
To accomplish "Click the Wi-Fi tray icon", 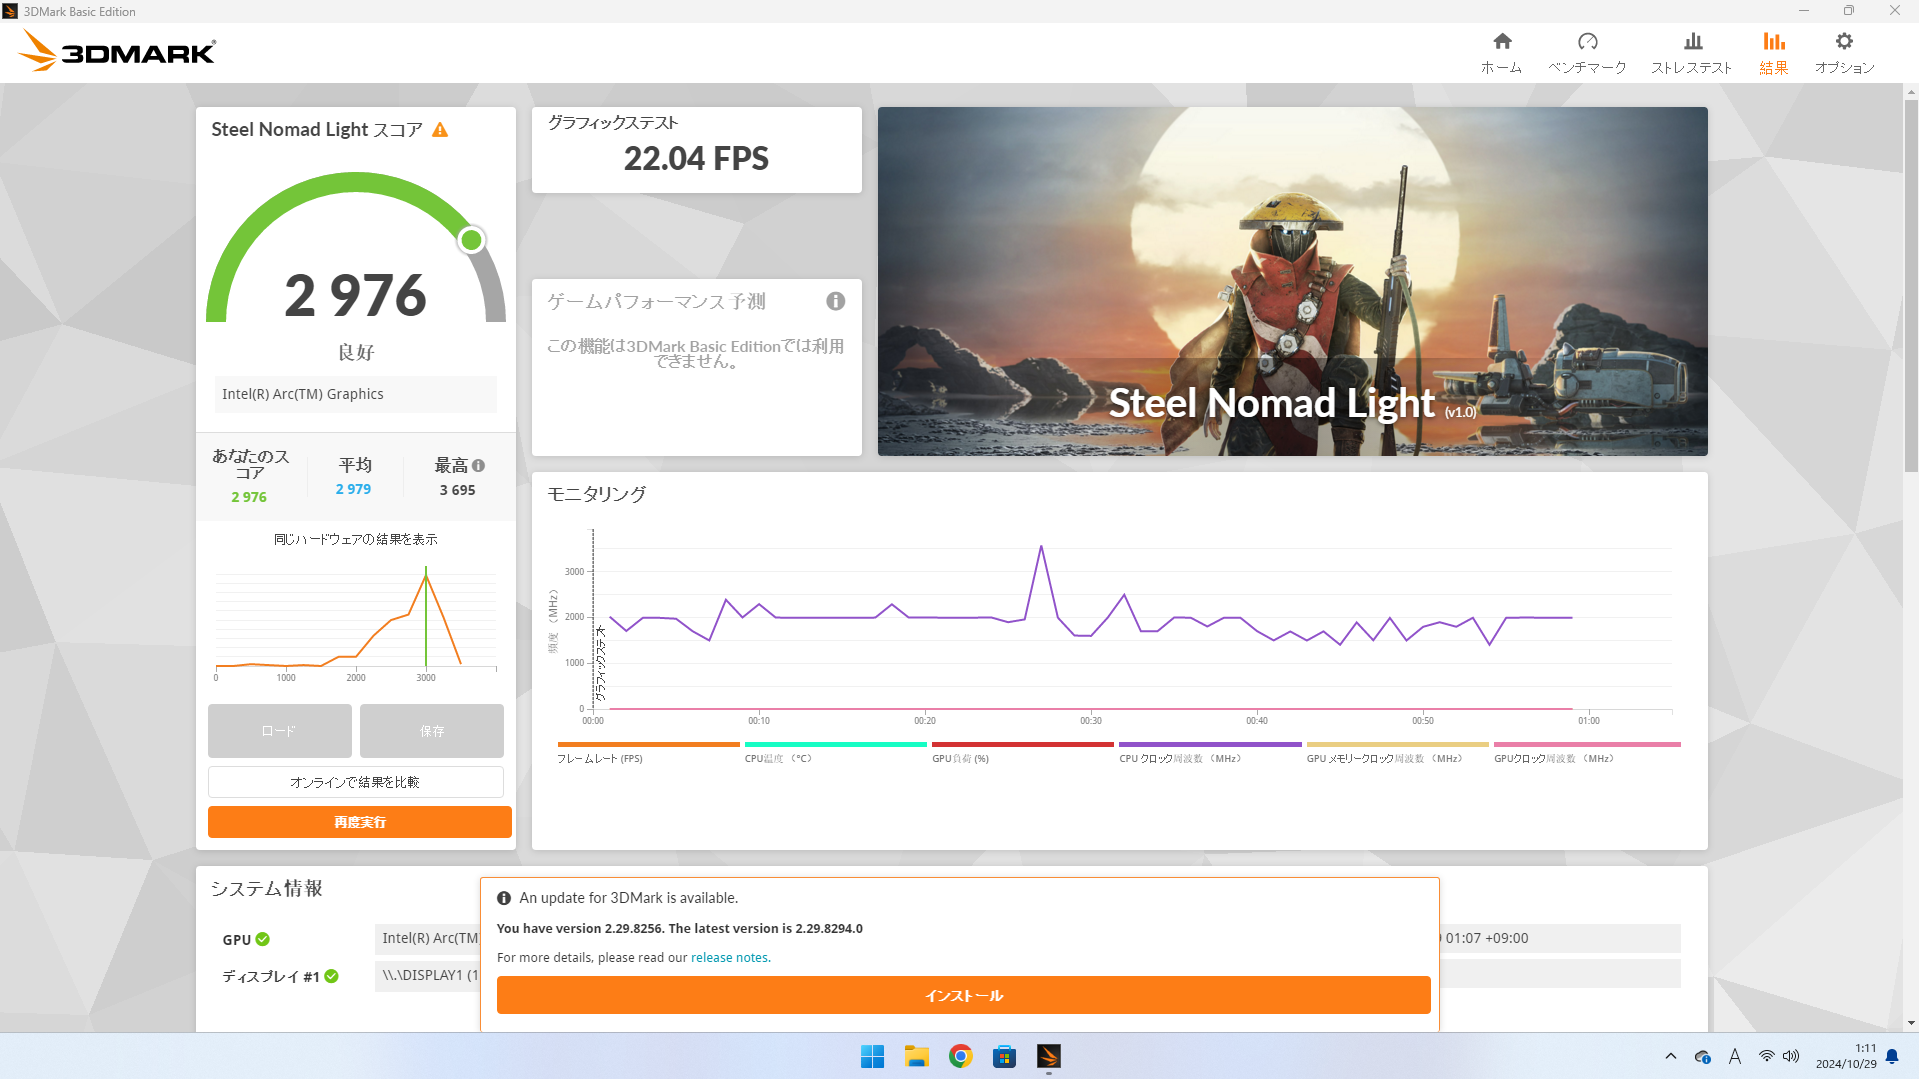I will coord(1766,1056).
